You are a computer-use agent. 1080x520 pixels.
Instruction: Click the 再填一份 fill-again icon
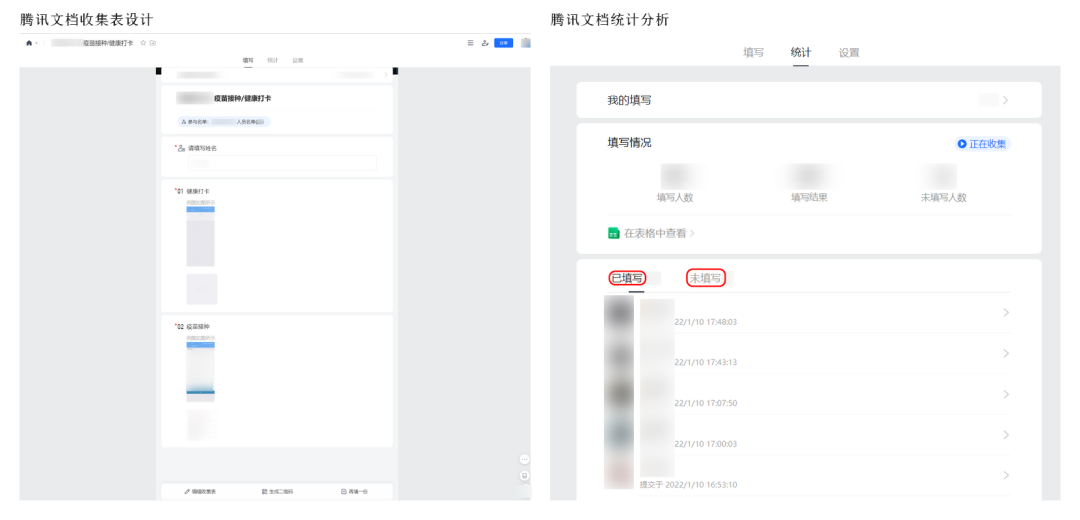[x=344, y=492]
